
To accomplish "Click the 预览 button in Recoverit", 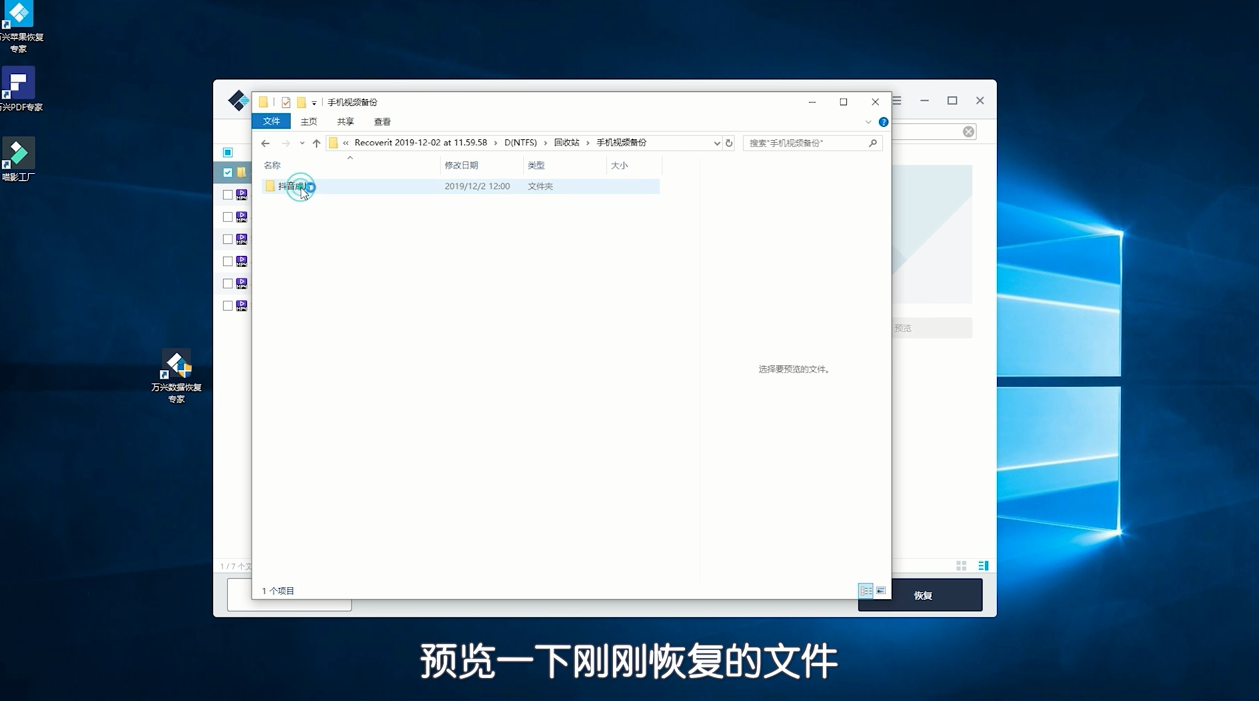I will click(931, 328).
